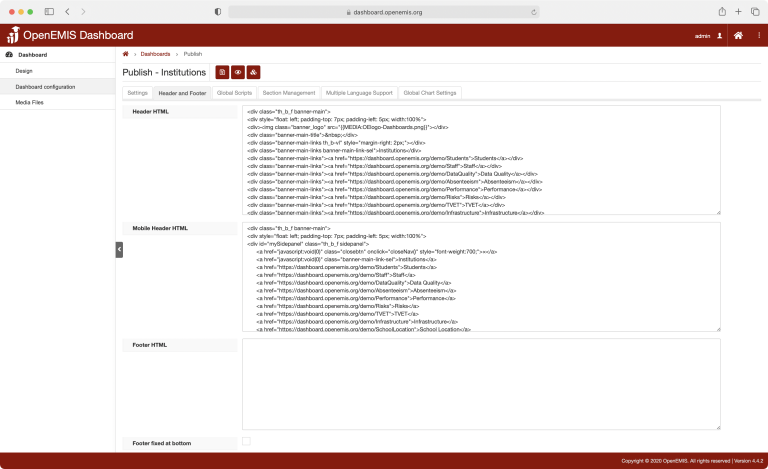Click the save icon button

(222, 72)
